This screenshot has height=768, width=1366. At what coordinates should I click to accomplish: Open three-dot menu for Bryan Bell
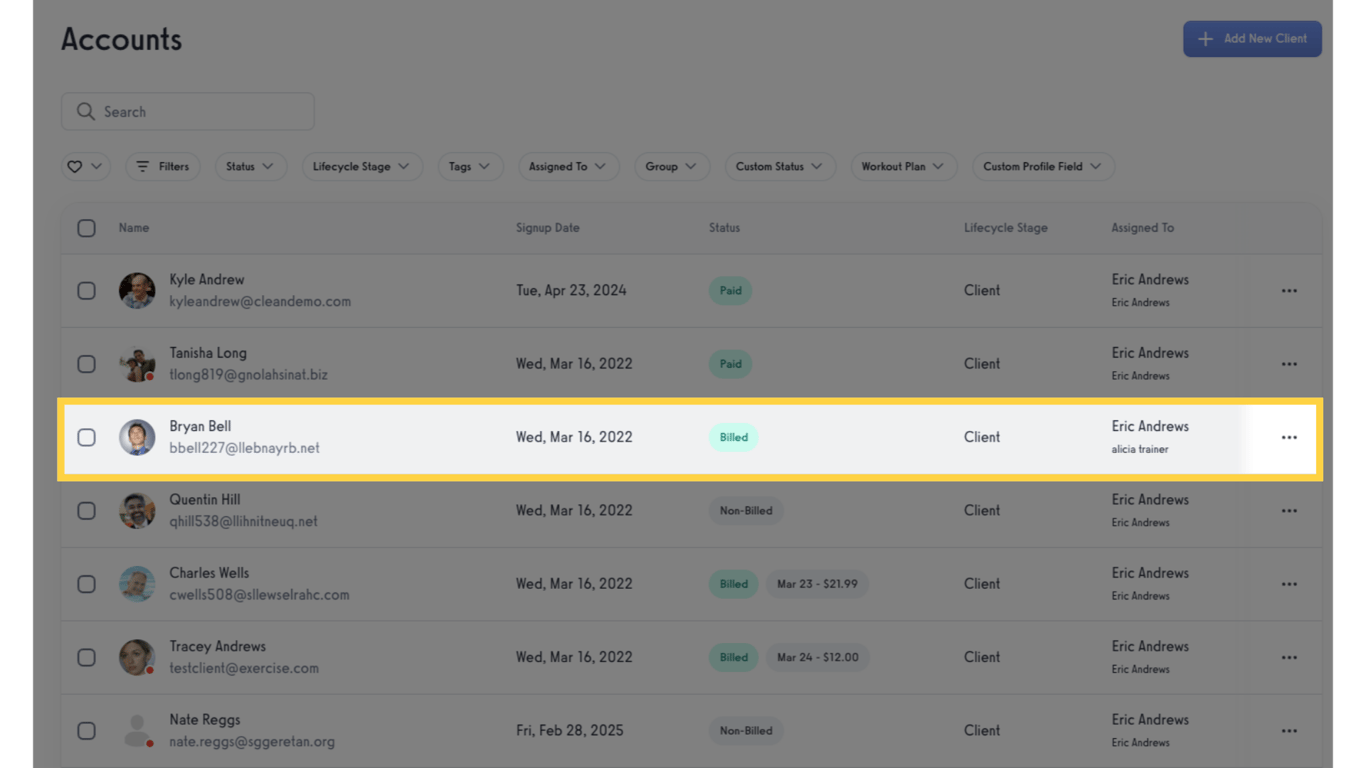1289,438
